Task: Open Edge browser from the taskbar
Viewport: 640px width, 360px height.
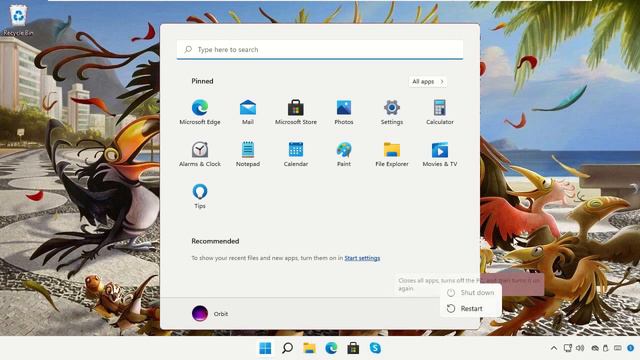Action: [x=331, y=348]
